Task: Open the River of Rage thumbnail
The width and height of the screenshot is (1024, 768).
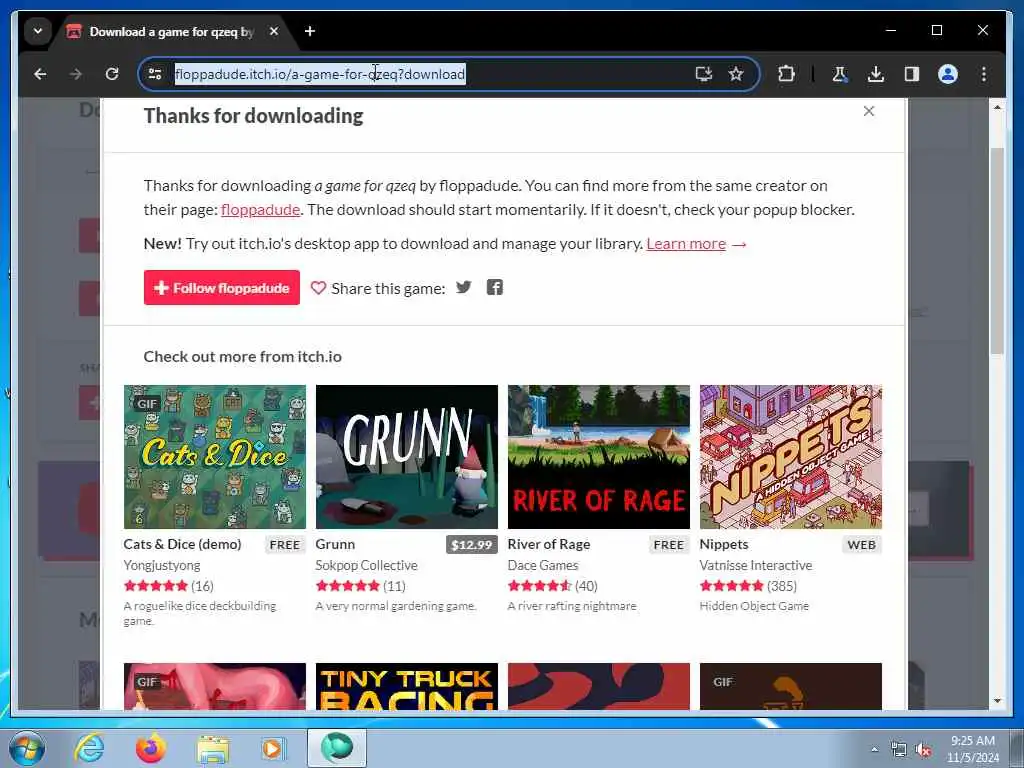Action: click(599, 456)
